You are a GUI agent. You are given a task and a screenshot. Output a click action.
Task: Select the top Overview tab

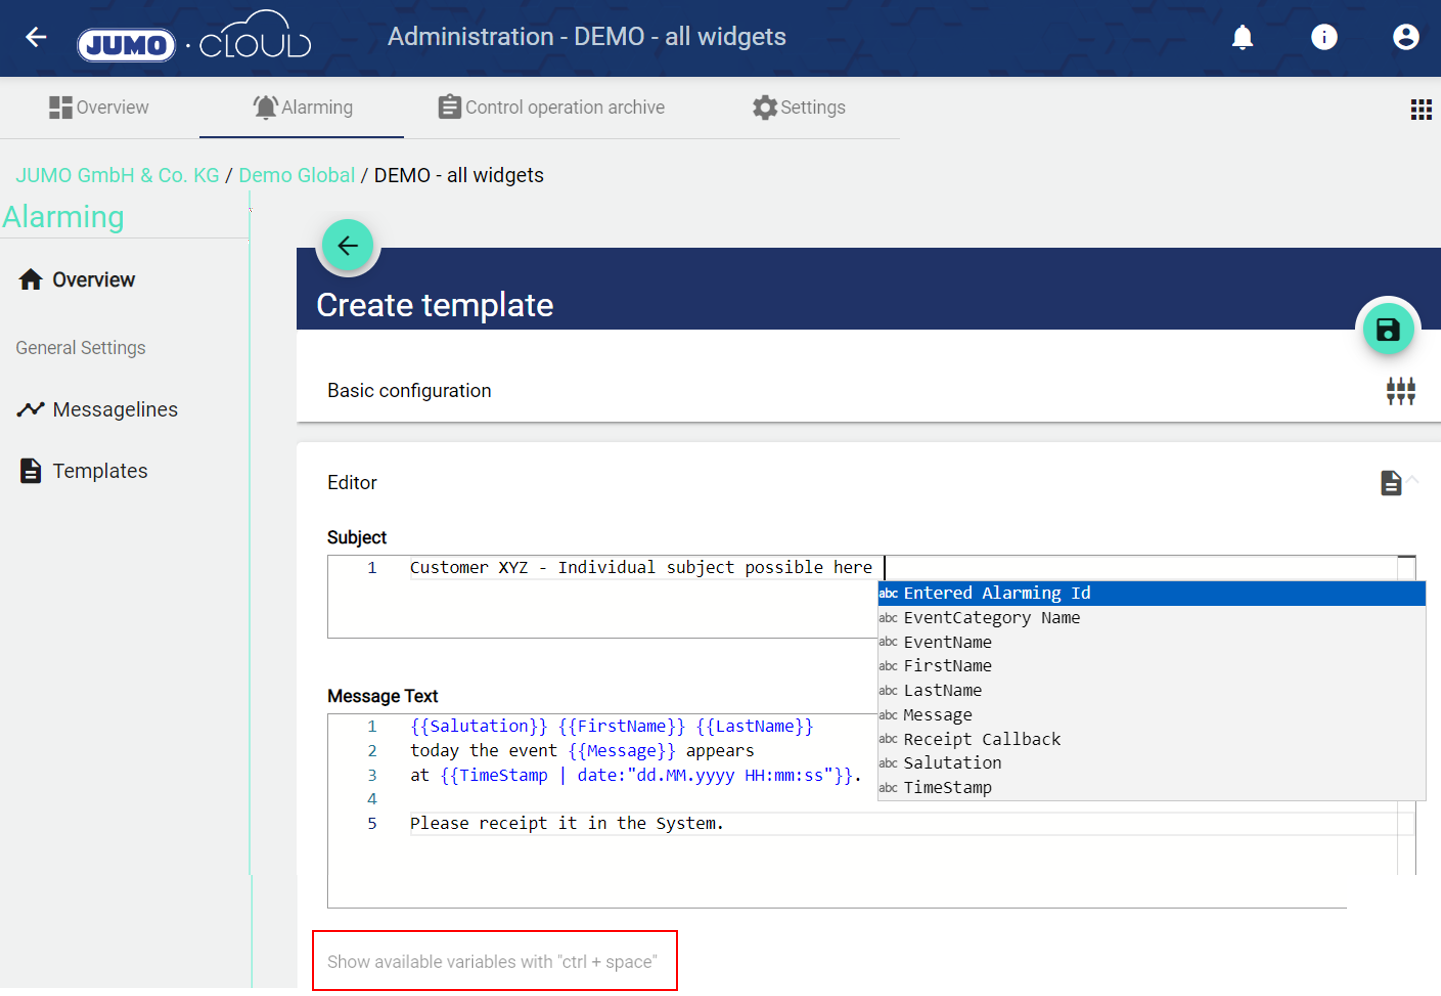(99, 107)
